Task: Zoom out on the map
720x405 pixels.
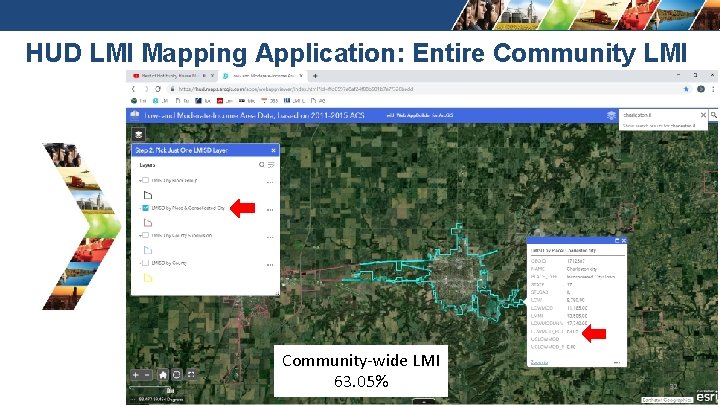Action: pyautogui.click(x=147, y=375)
